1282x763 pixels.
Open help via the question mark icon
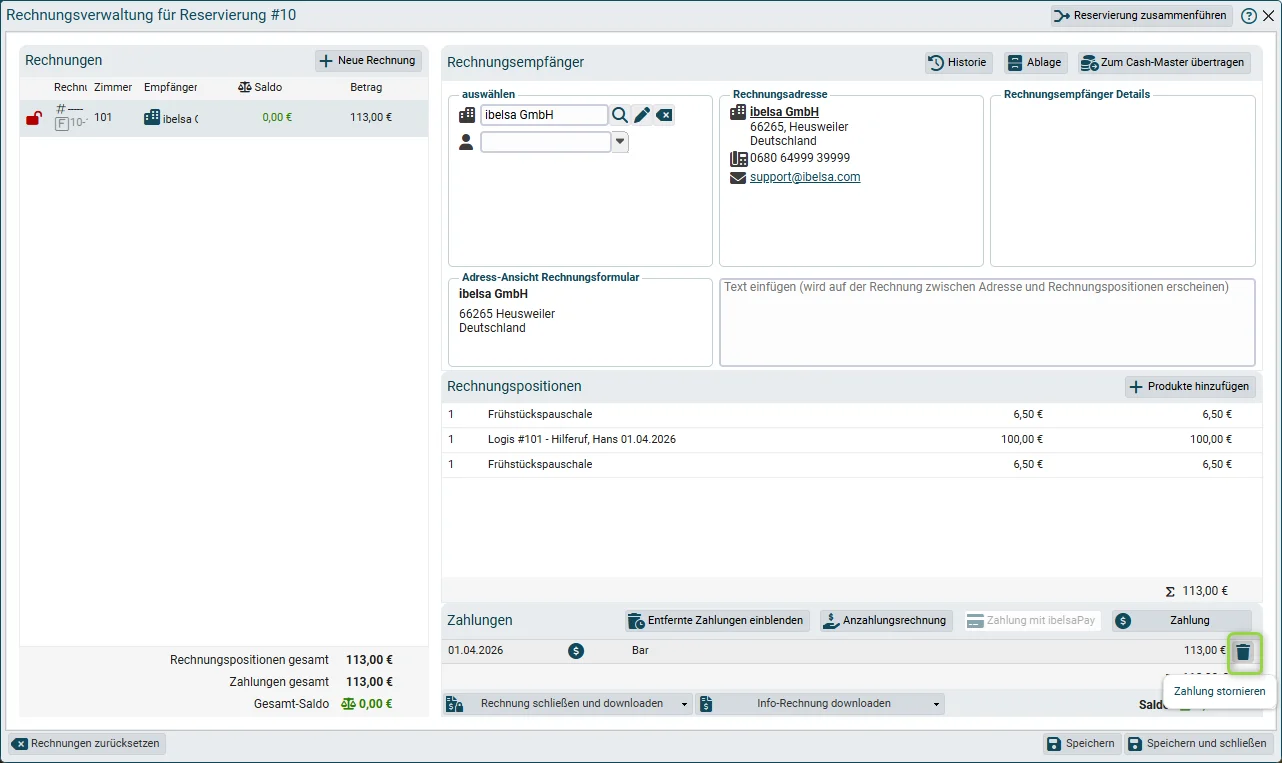coord(1249,16)
